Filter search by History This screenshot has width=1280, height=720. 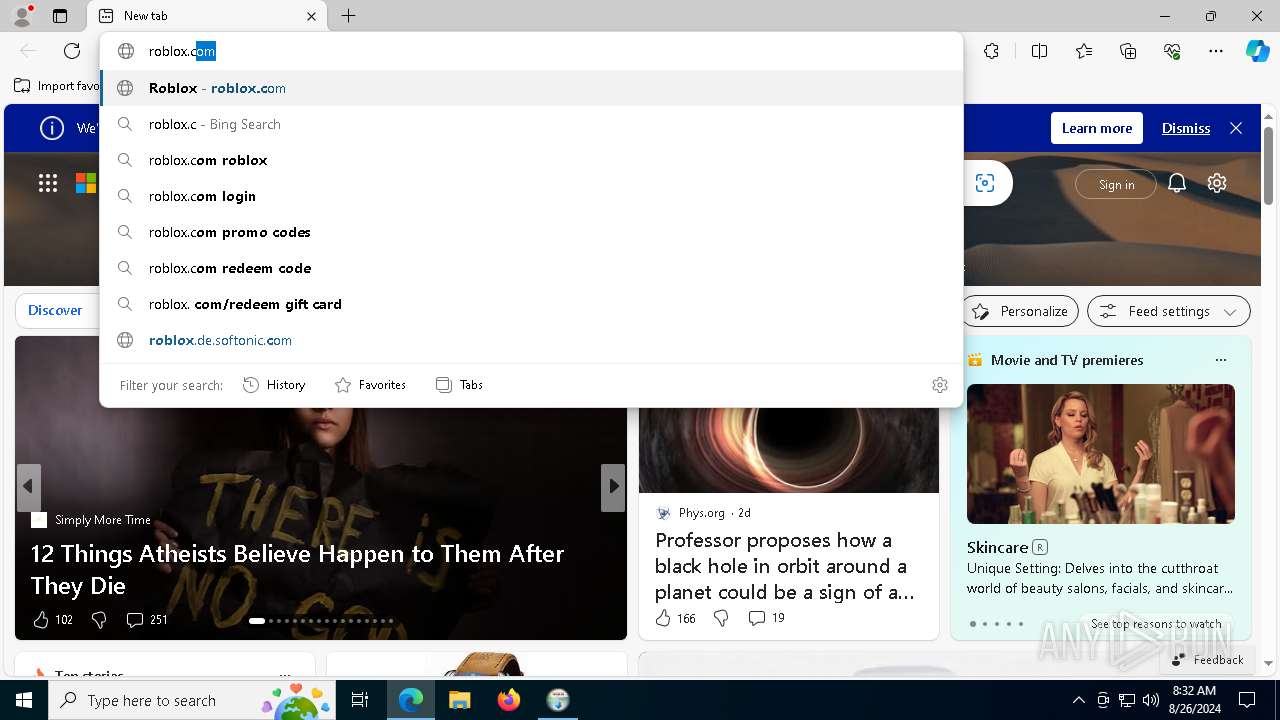(274, 385)
